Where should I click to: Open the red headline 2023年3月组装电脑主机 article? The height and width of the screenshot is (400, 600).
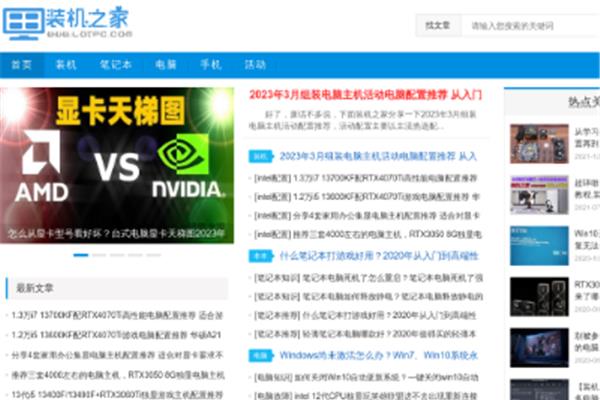365,95
